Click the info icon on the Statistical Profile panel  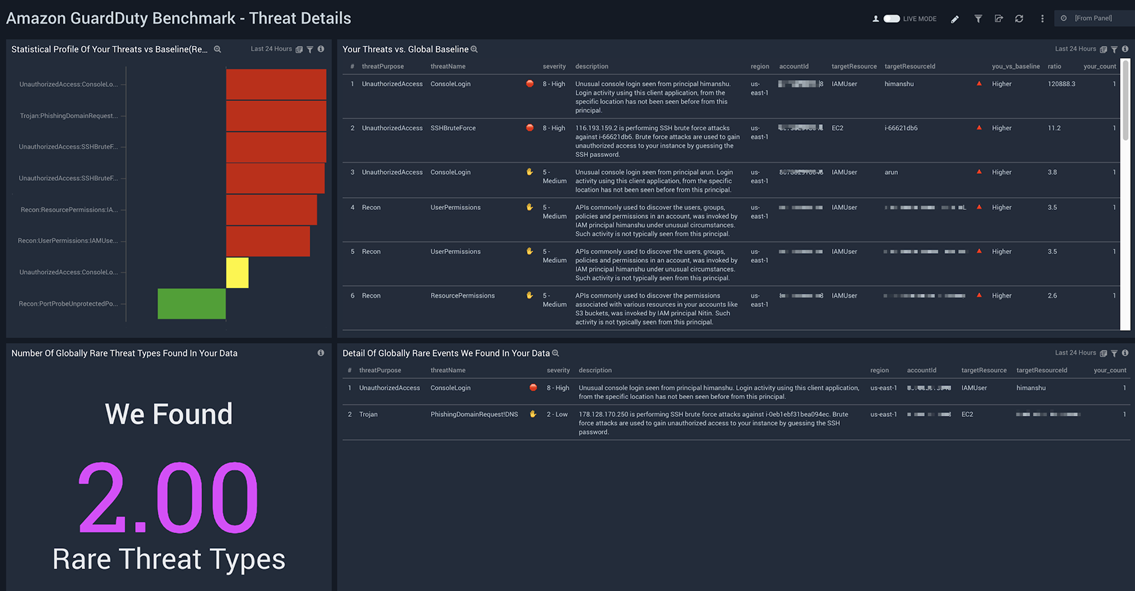point(321,48)
